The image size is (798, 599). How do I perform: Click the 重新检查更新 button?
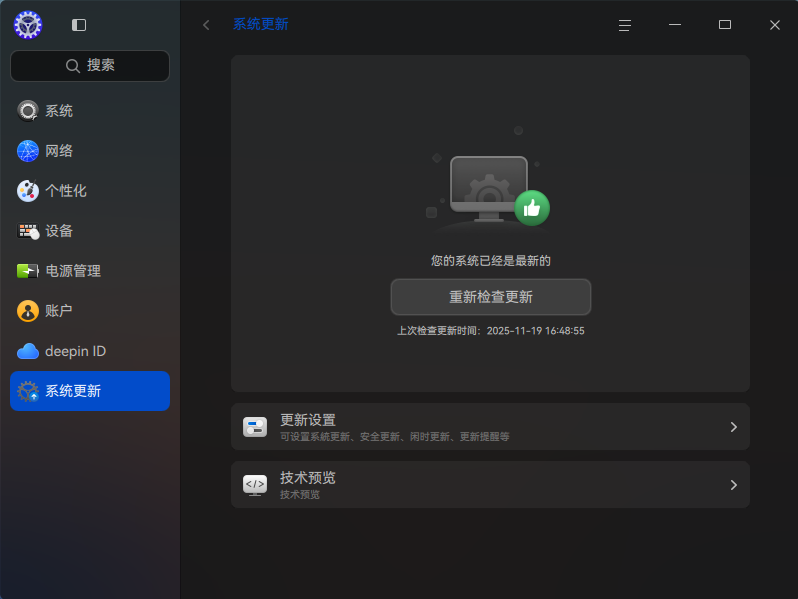pyautogui.click(x=491, y=297)
